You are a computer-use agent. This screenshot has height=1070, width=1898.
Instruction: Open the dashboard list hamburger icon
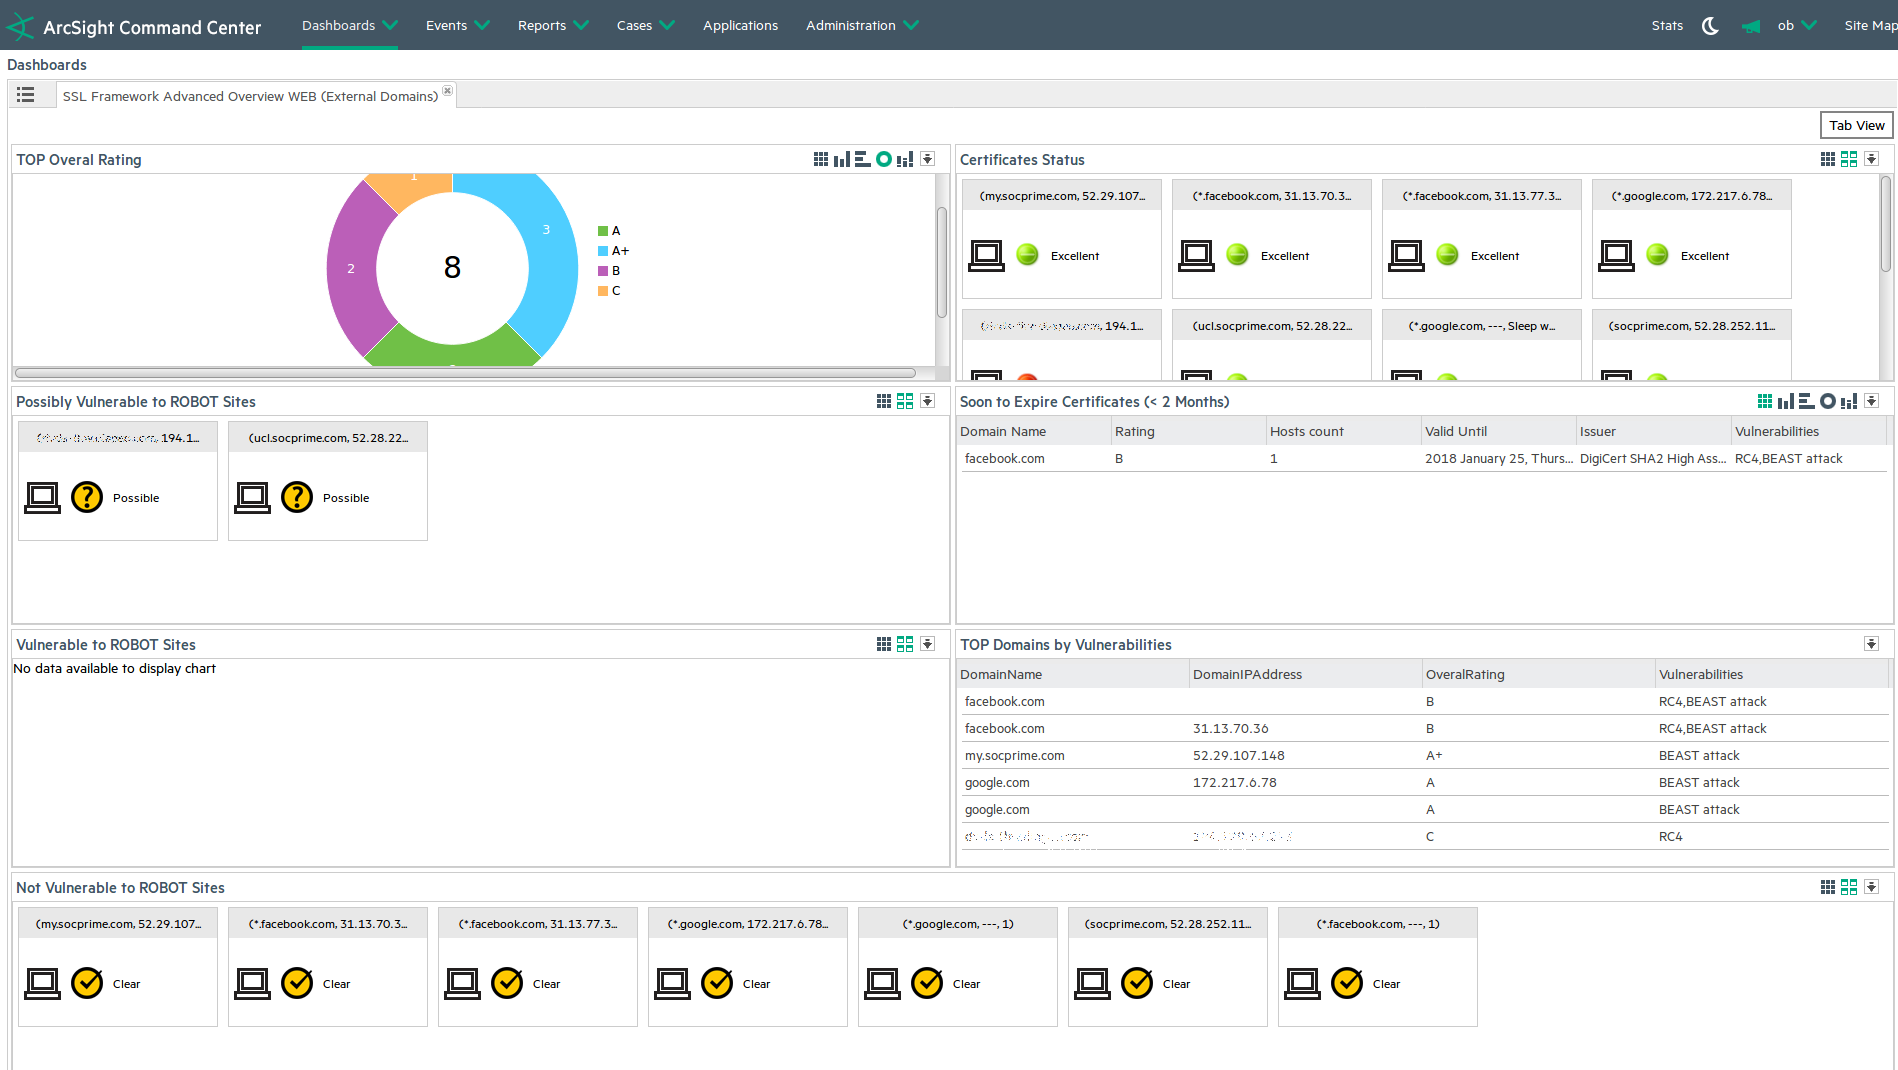click(26, 95)
